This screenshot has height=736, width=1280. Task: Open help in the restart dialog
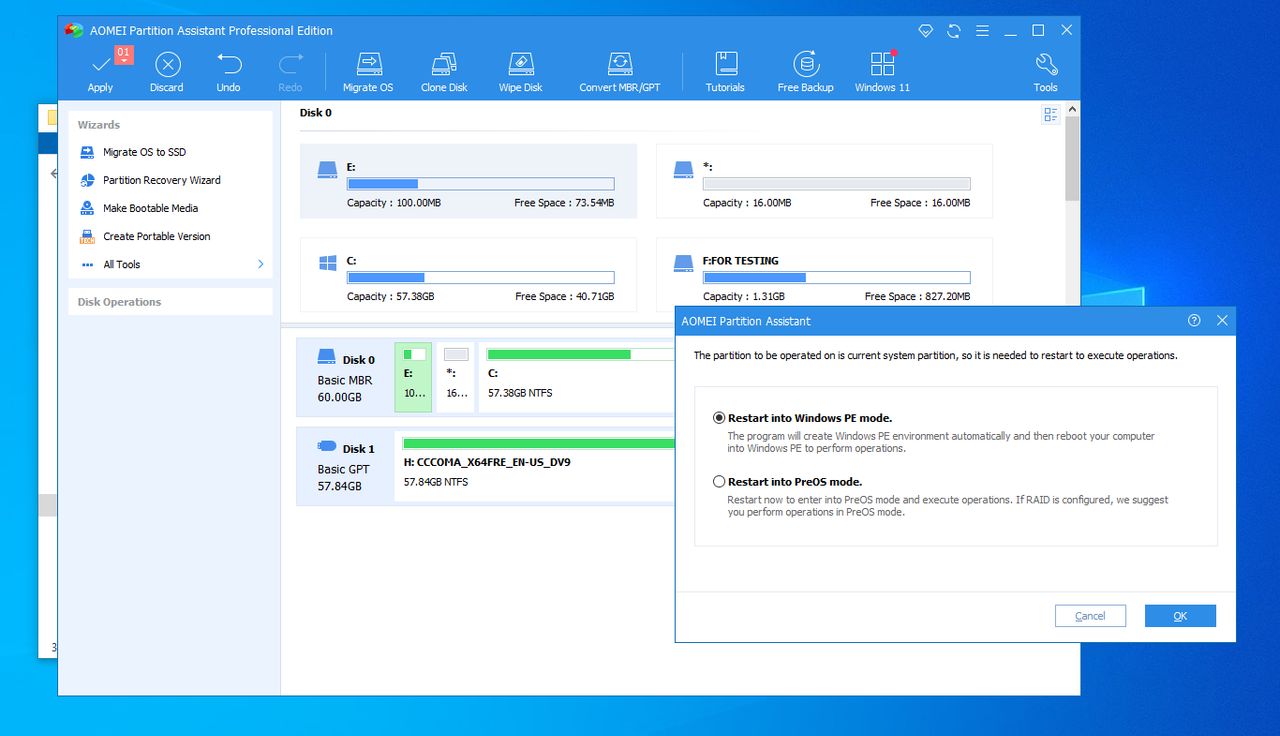pyautogui.click(x=1194, y=321)
